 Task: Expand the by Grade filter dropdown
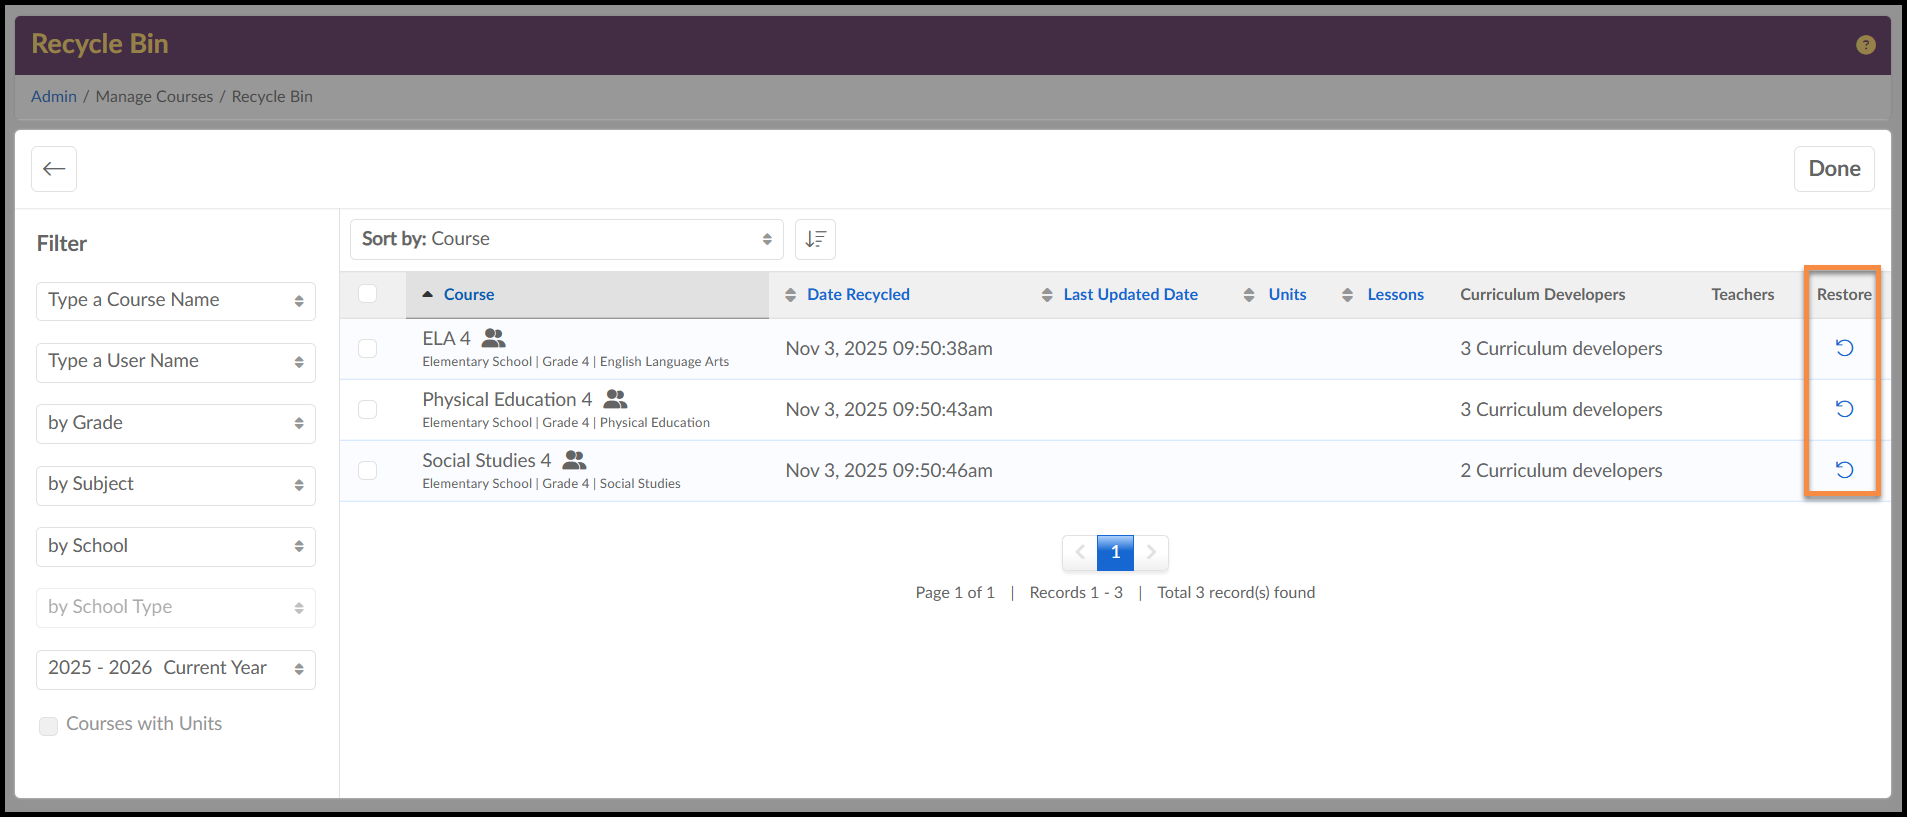pos(176,423)
